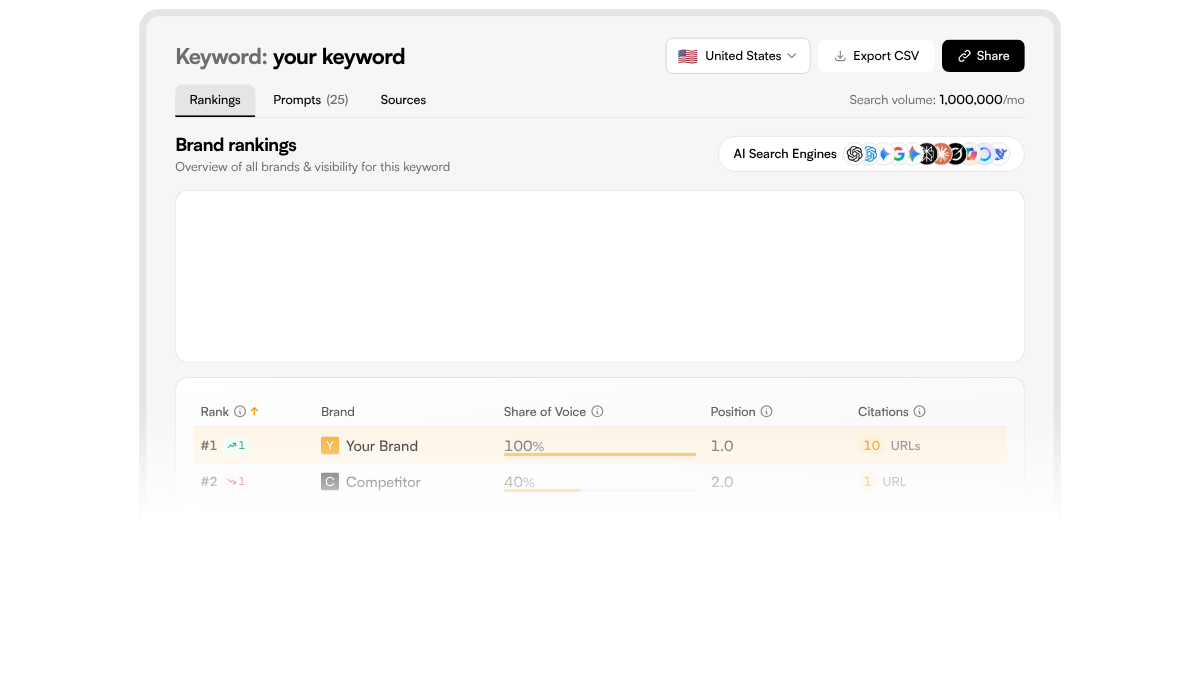Click the light blue ring engine icon
This screenshot has height=675, width=1200.
click(x=985, y=154)
